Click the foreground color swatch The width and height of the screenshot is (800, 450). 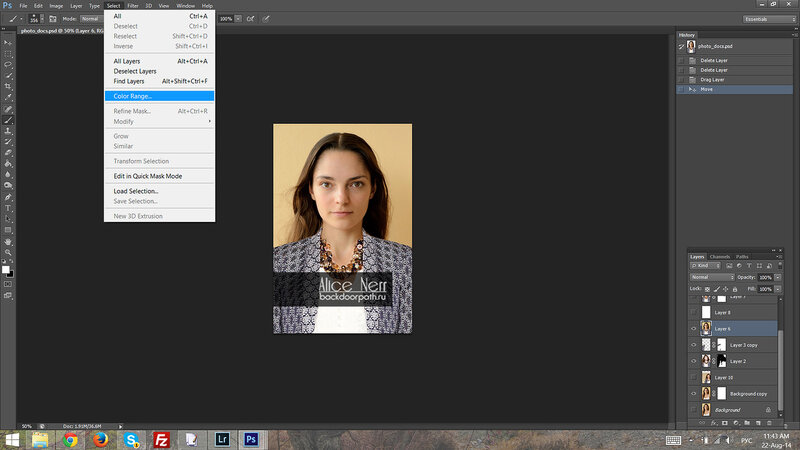6,267
